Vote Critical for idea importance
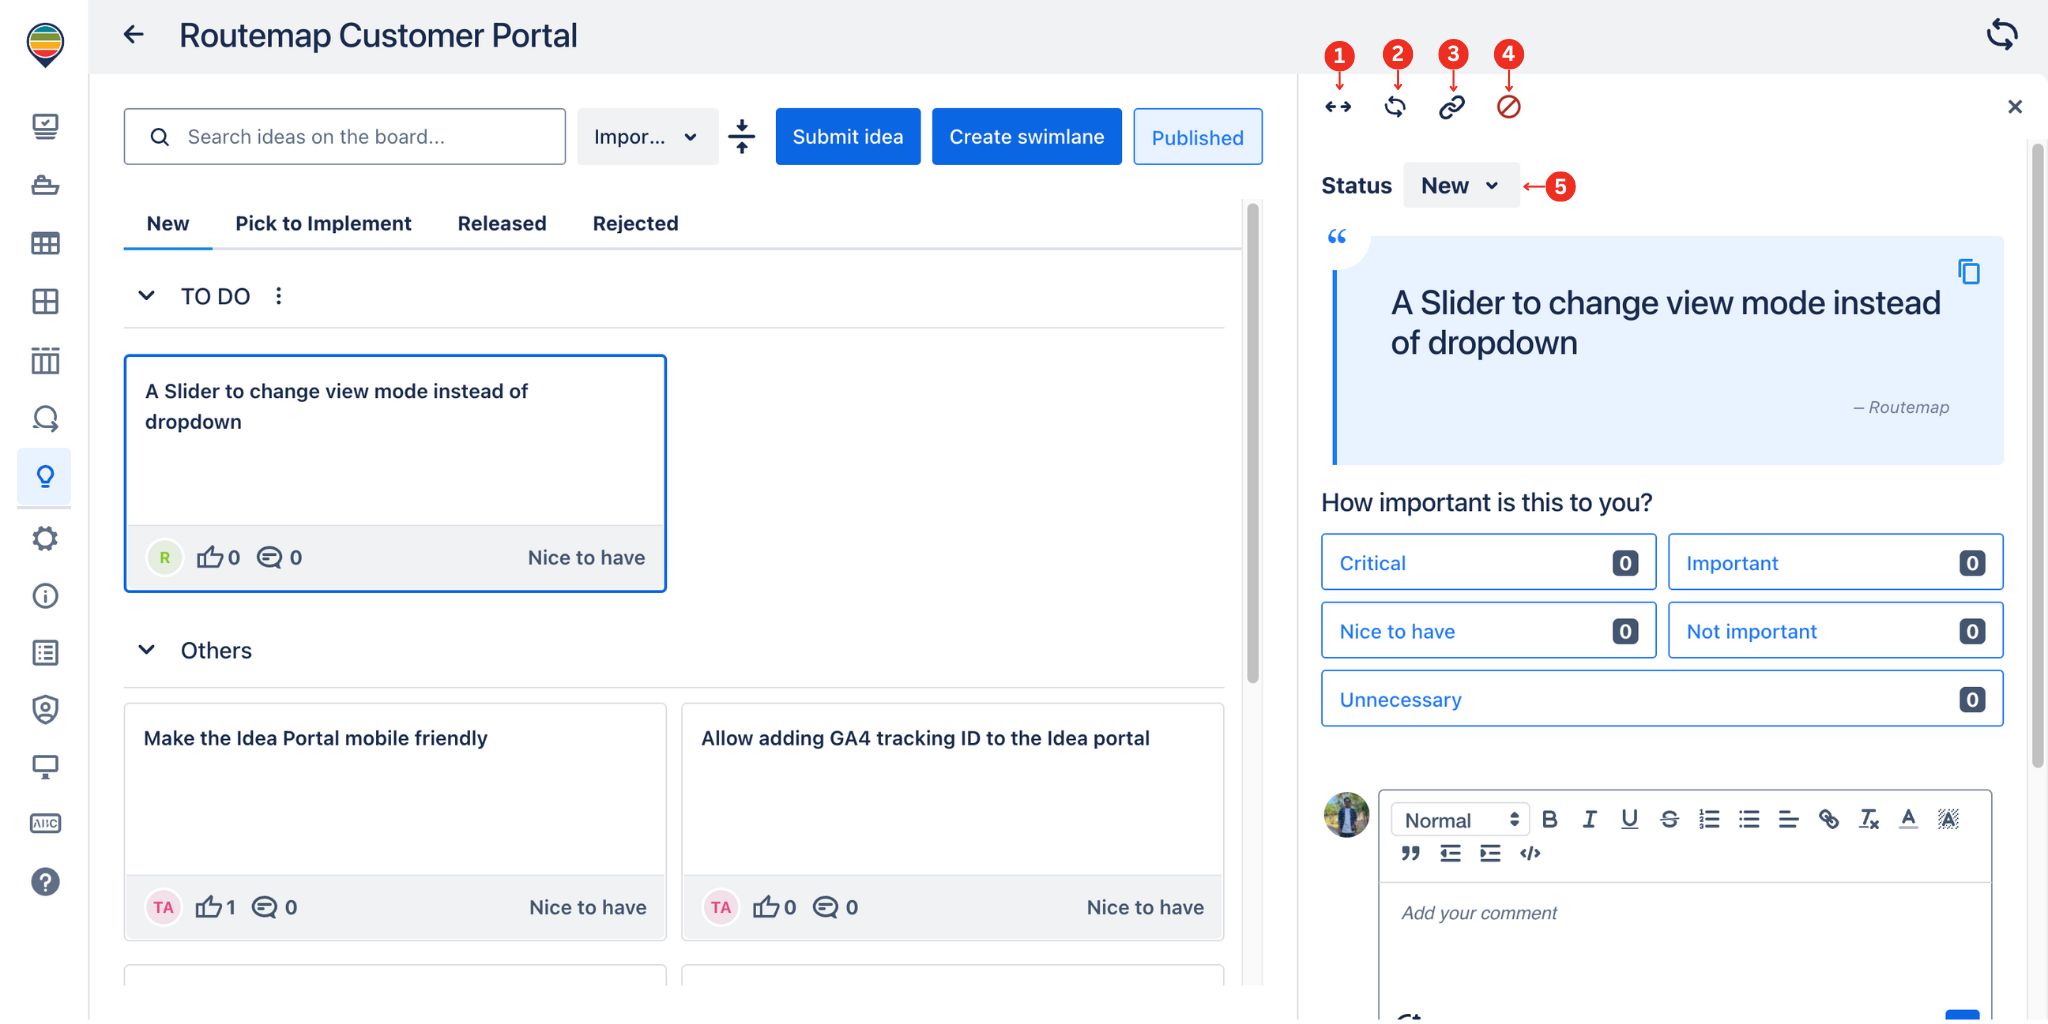Screen dimensions: 2048x1024 (1487, 563)
